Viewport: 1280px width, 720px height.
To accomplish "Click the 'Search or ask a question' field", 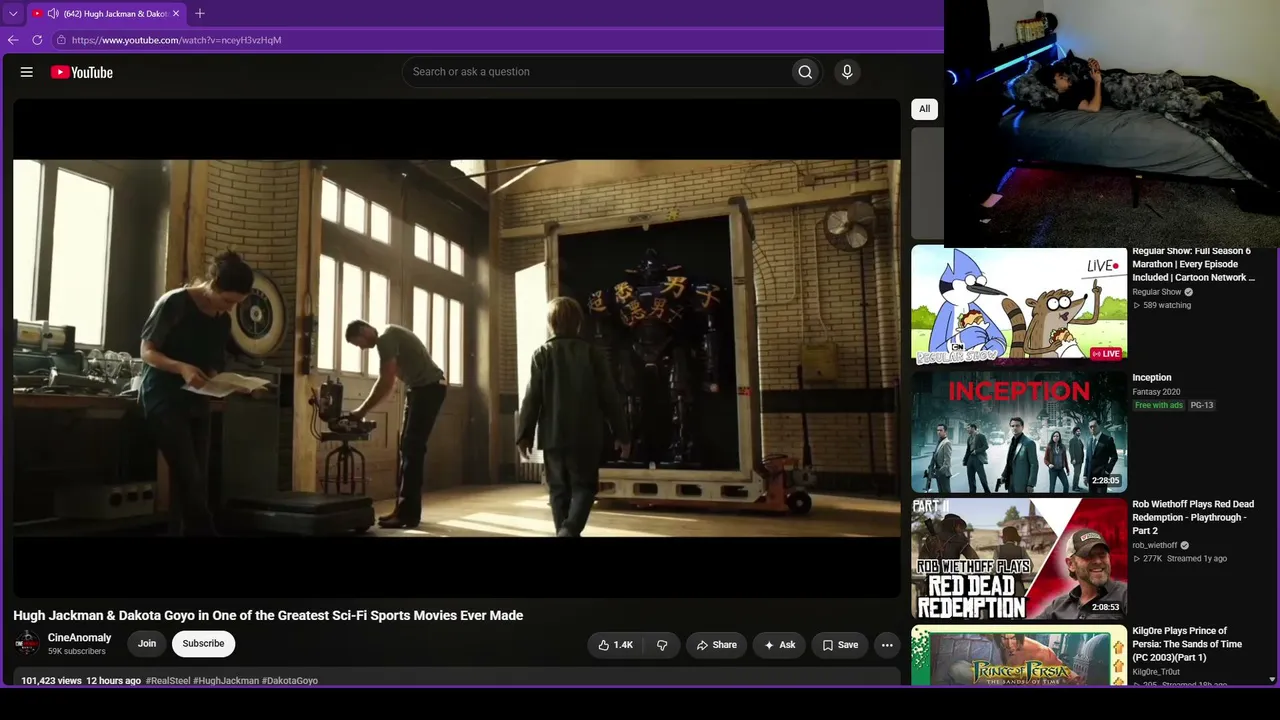I will pyautogui.click(x=596, y=72).
